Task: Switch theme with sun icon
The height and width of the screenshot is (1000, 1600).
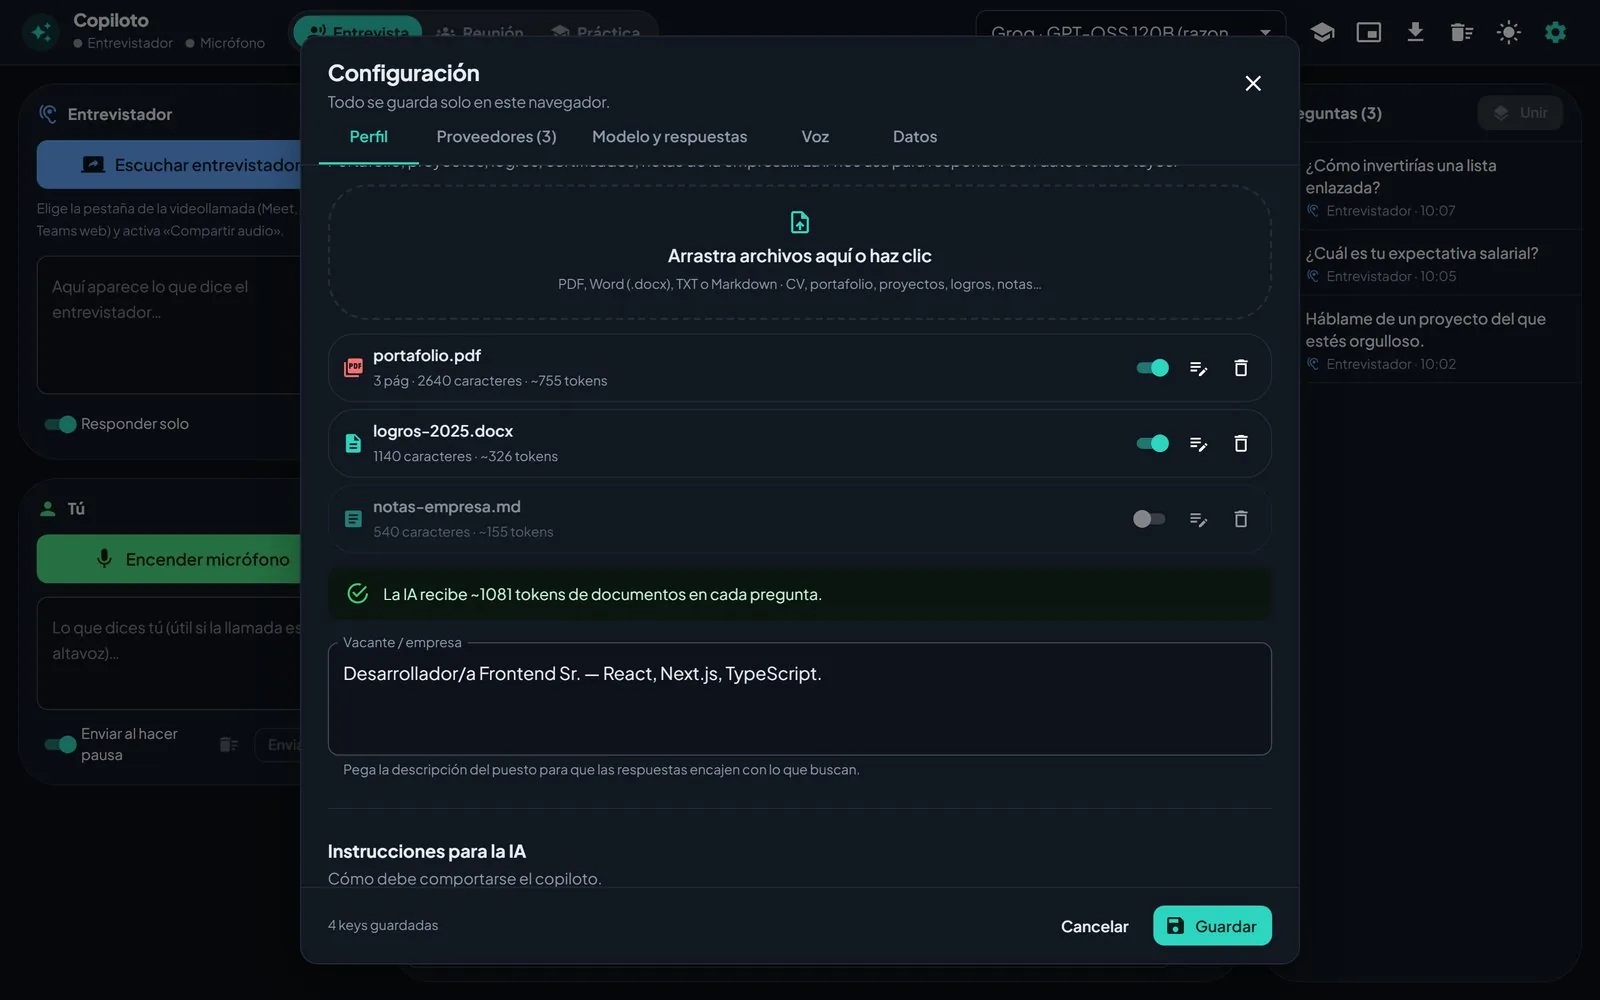Action: coord(1509,32)
